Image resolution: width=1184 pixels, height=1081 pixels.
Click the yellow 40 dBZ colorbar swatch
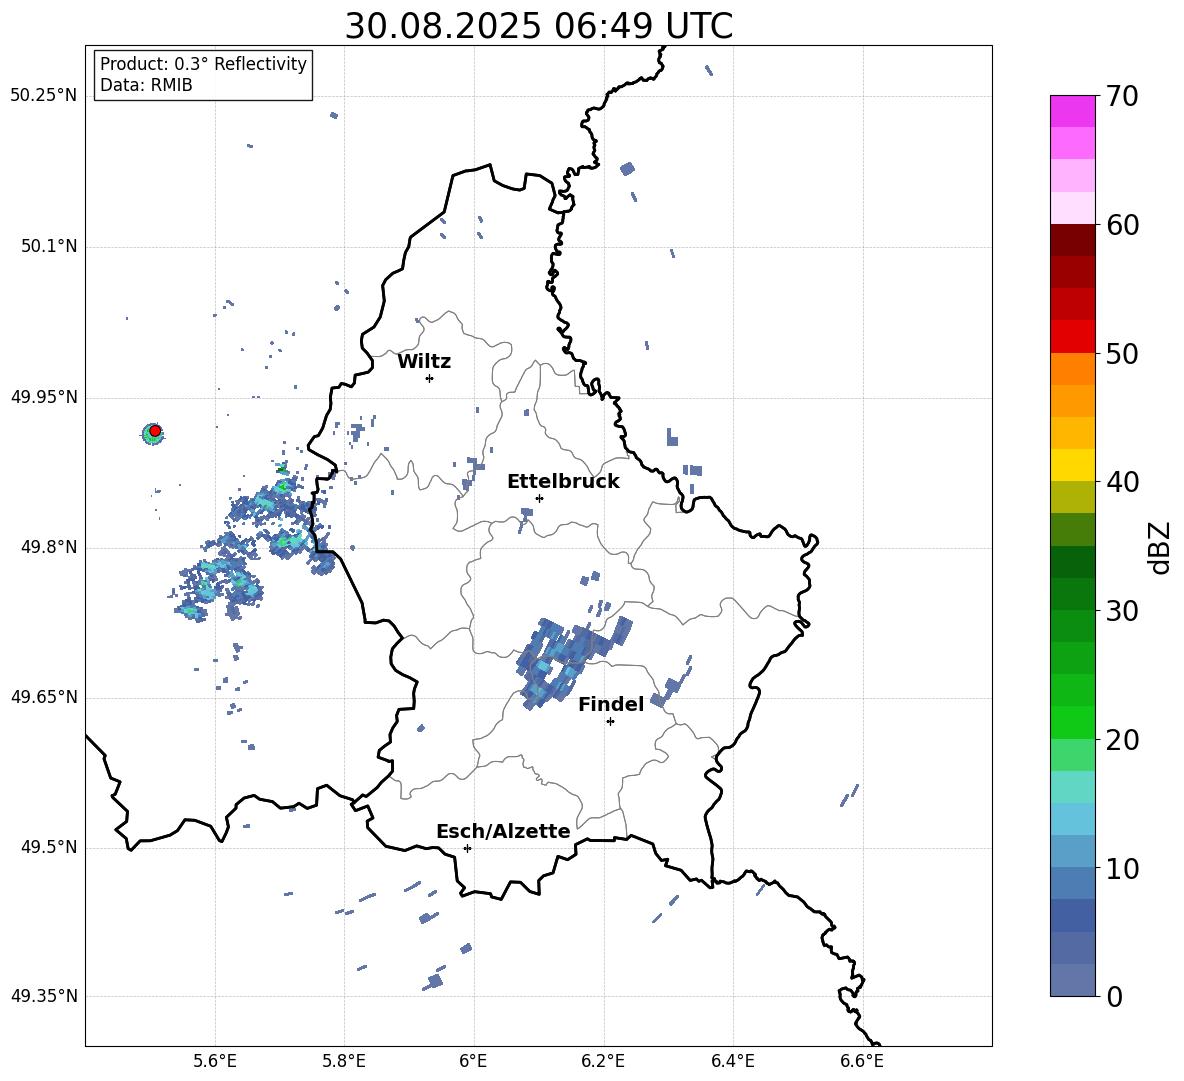(x=1072, y=465)
